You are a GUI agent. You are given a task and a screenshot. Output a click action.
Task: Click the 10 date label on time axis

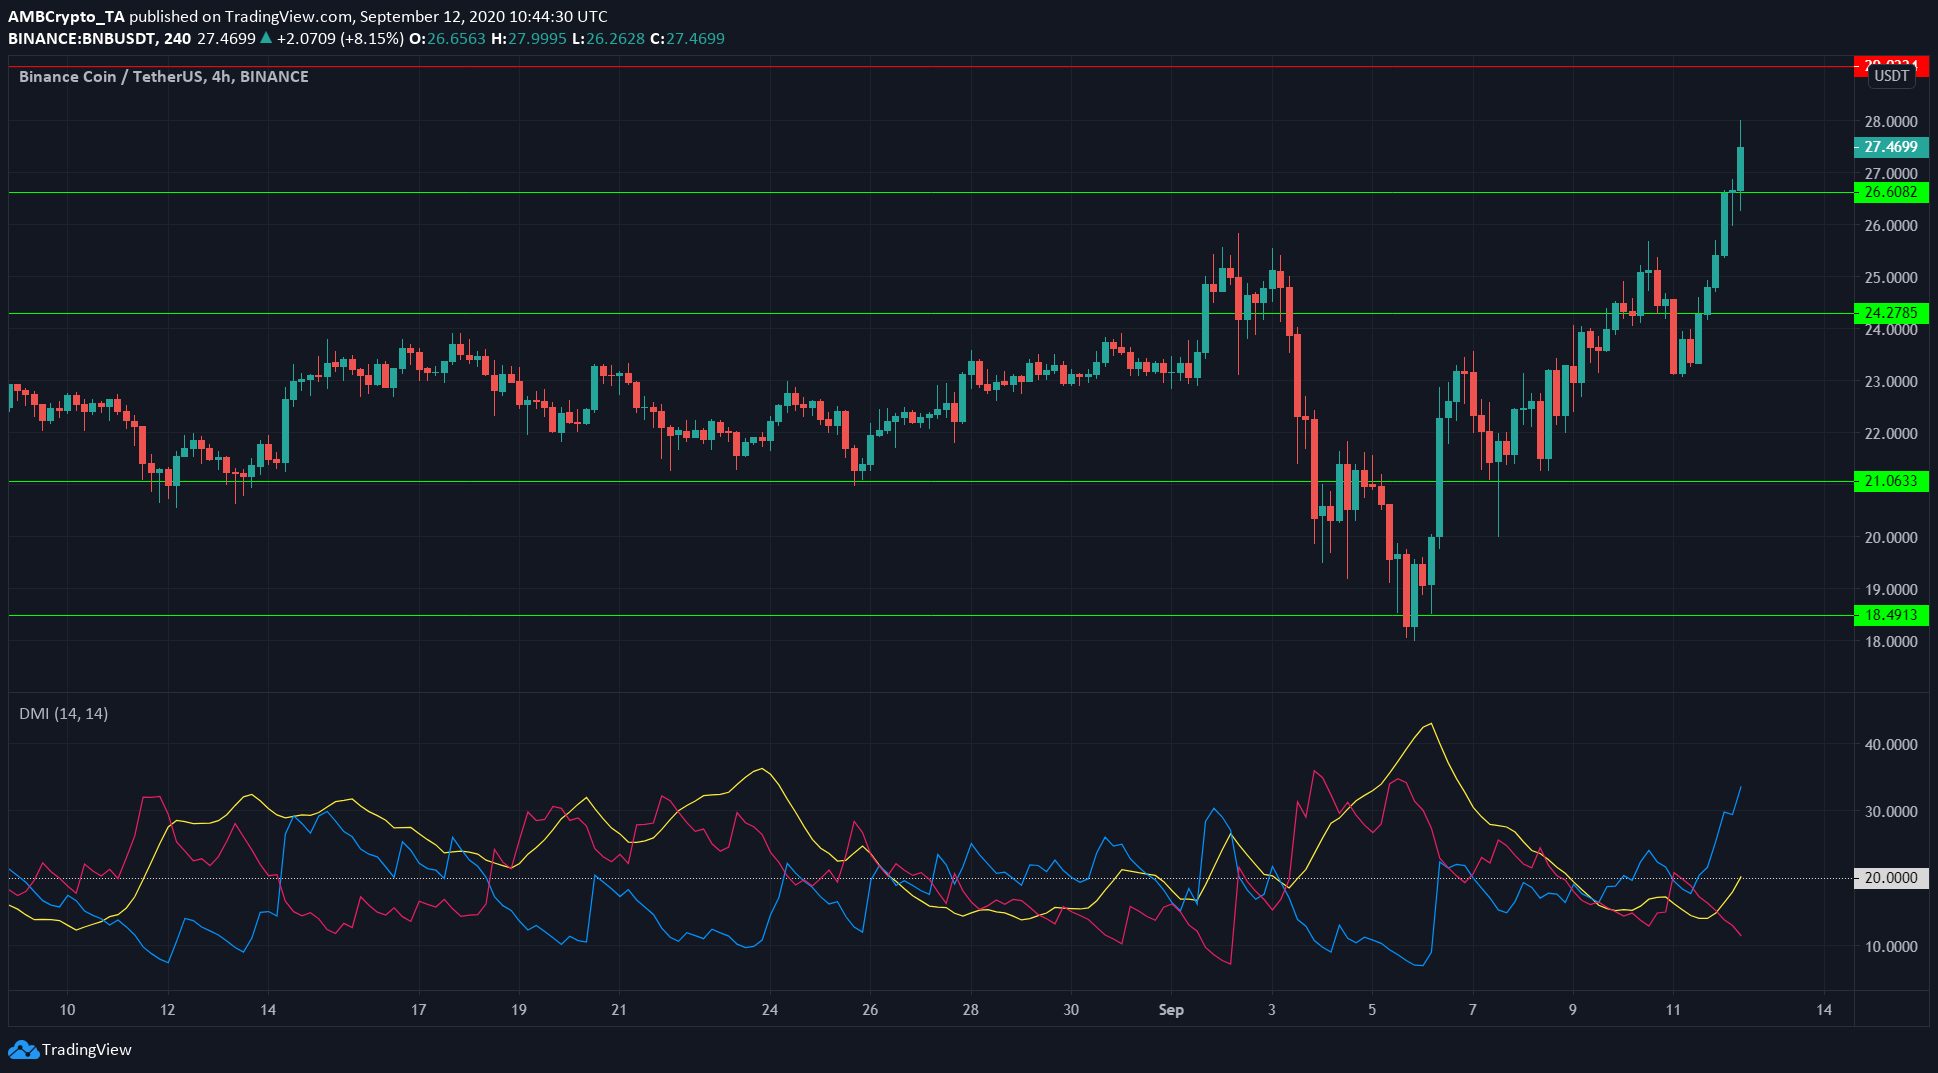67,1010
